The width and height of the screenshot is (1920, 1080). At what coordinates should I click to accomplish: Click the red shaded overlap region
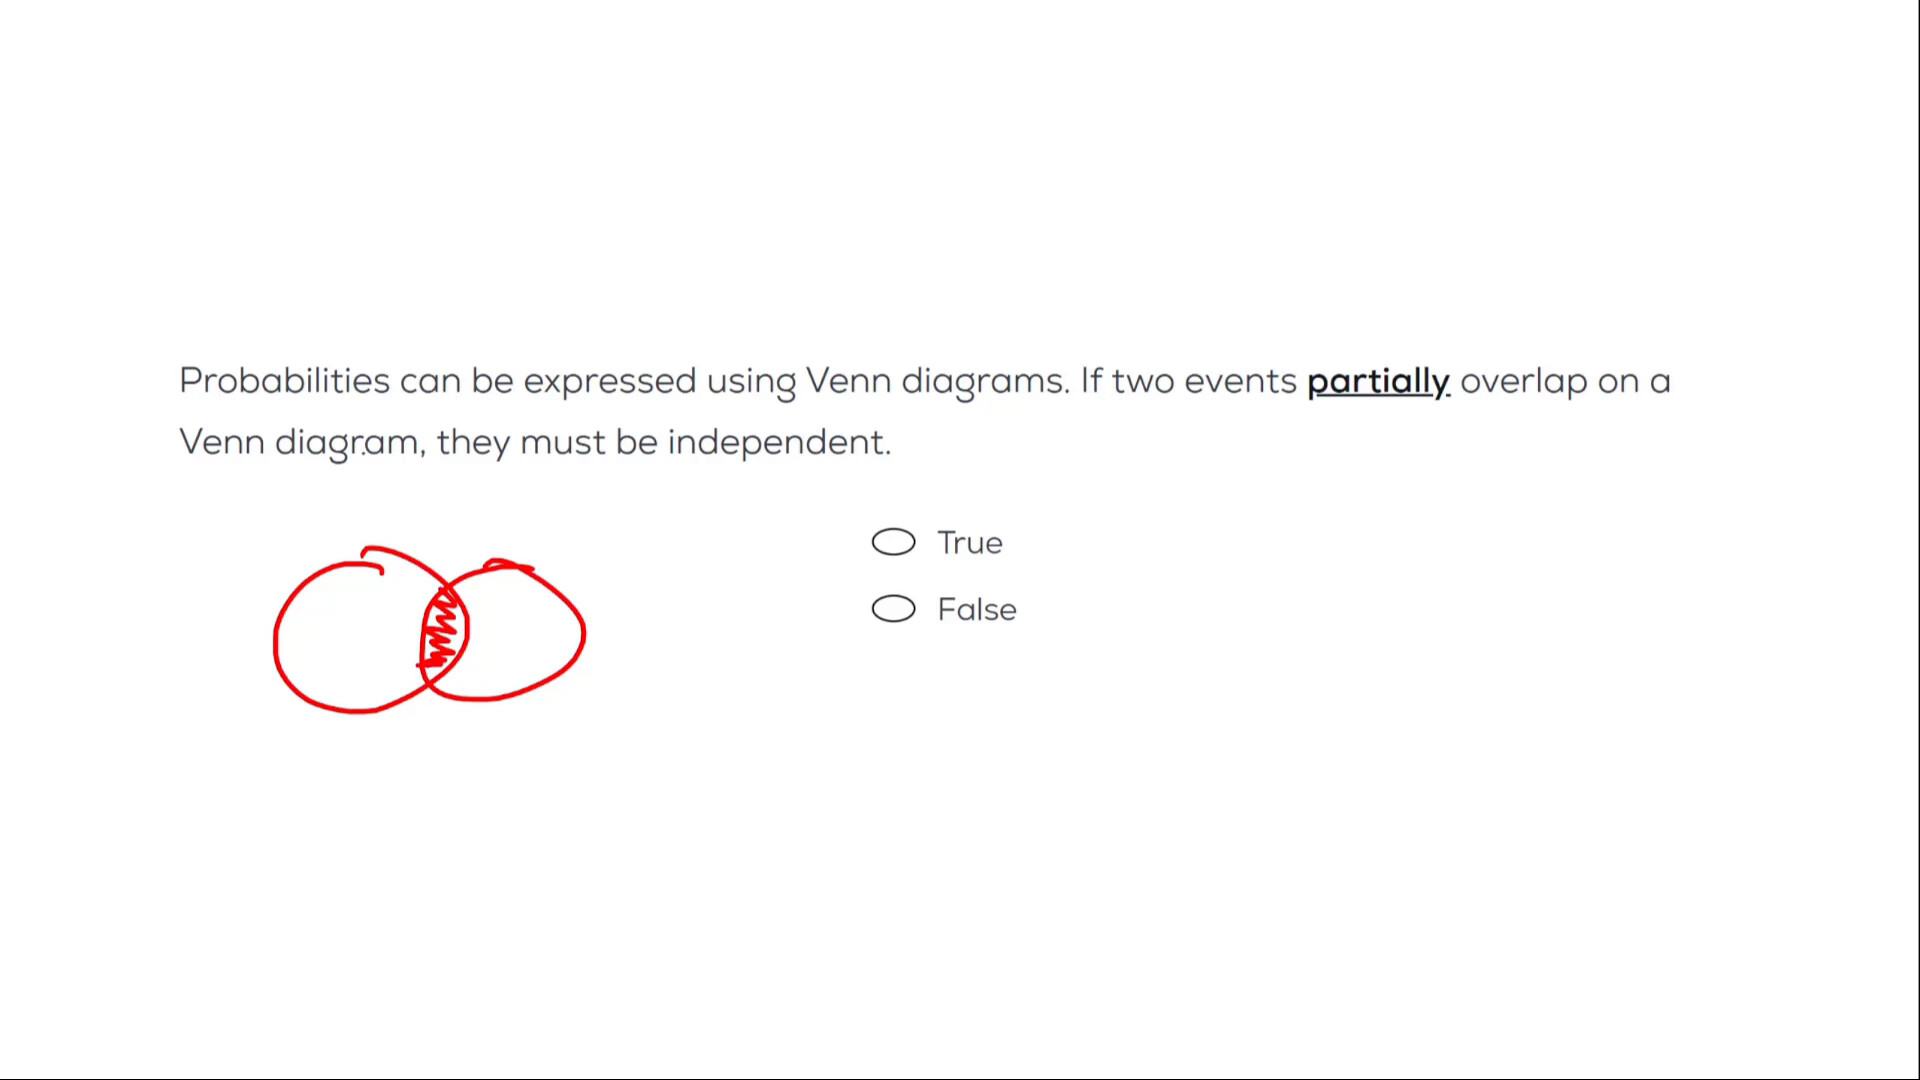(x=443, y=632)
